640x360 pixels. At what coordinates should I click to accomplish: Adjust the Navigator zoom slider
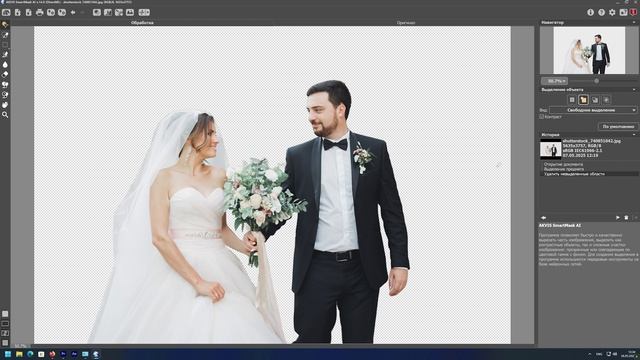pyautogui.click(x=597, y=81)
